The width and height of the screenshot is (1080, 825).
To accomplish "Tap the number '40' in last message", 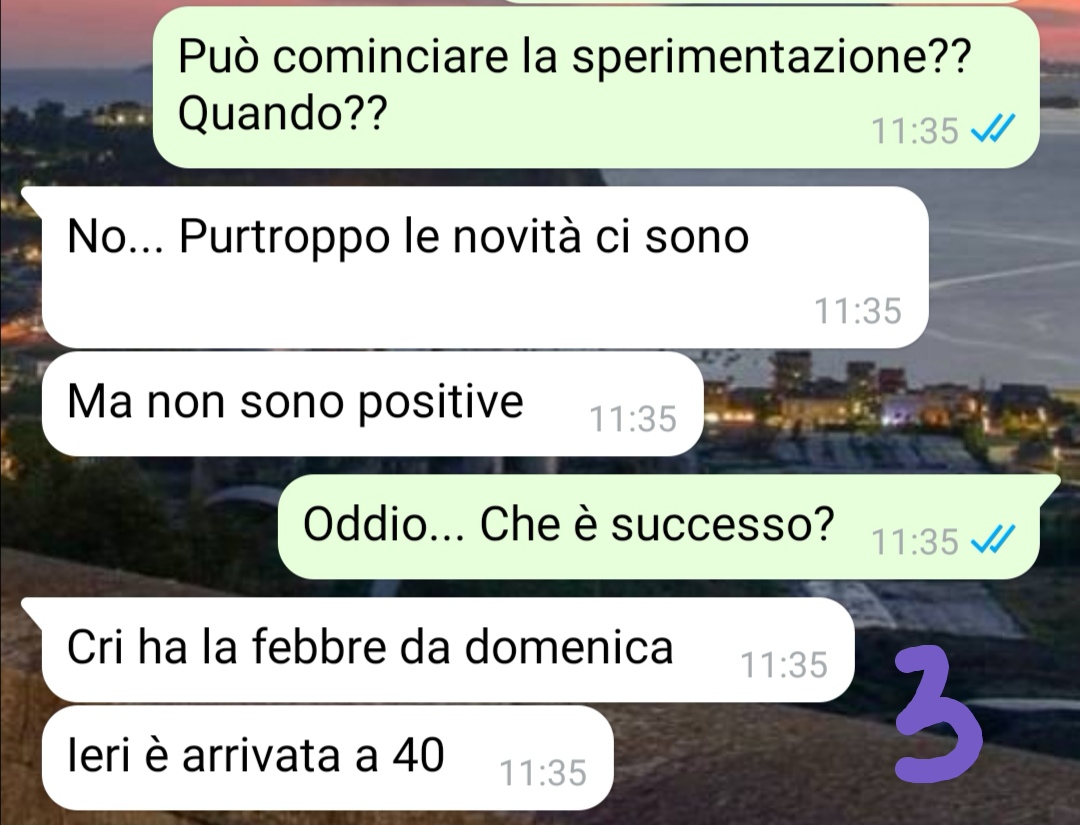I will 418,755.
